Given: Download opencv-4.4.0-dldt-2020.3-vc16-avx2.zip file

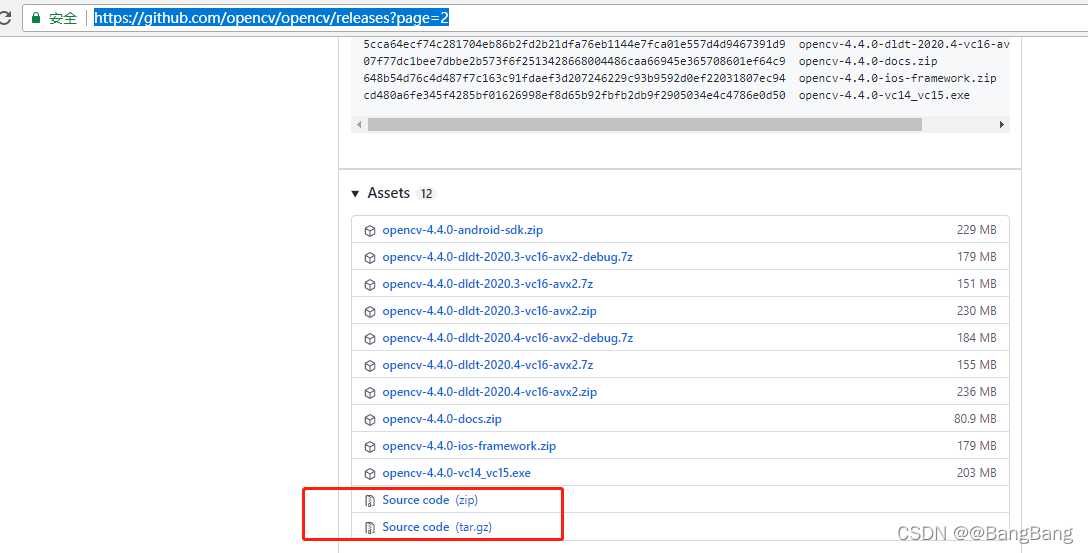Looking at the screenshot, I should [x=489, y=311].
